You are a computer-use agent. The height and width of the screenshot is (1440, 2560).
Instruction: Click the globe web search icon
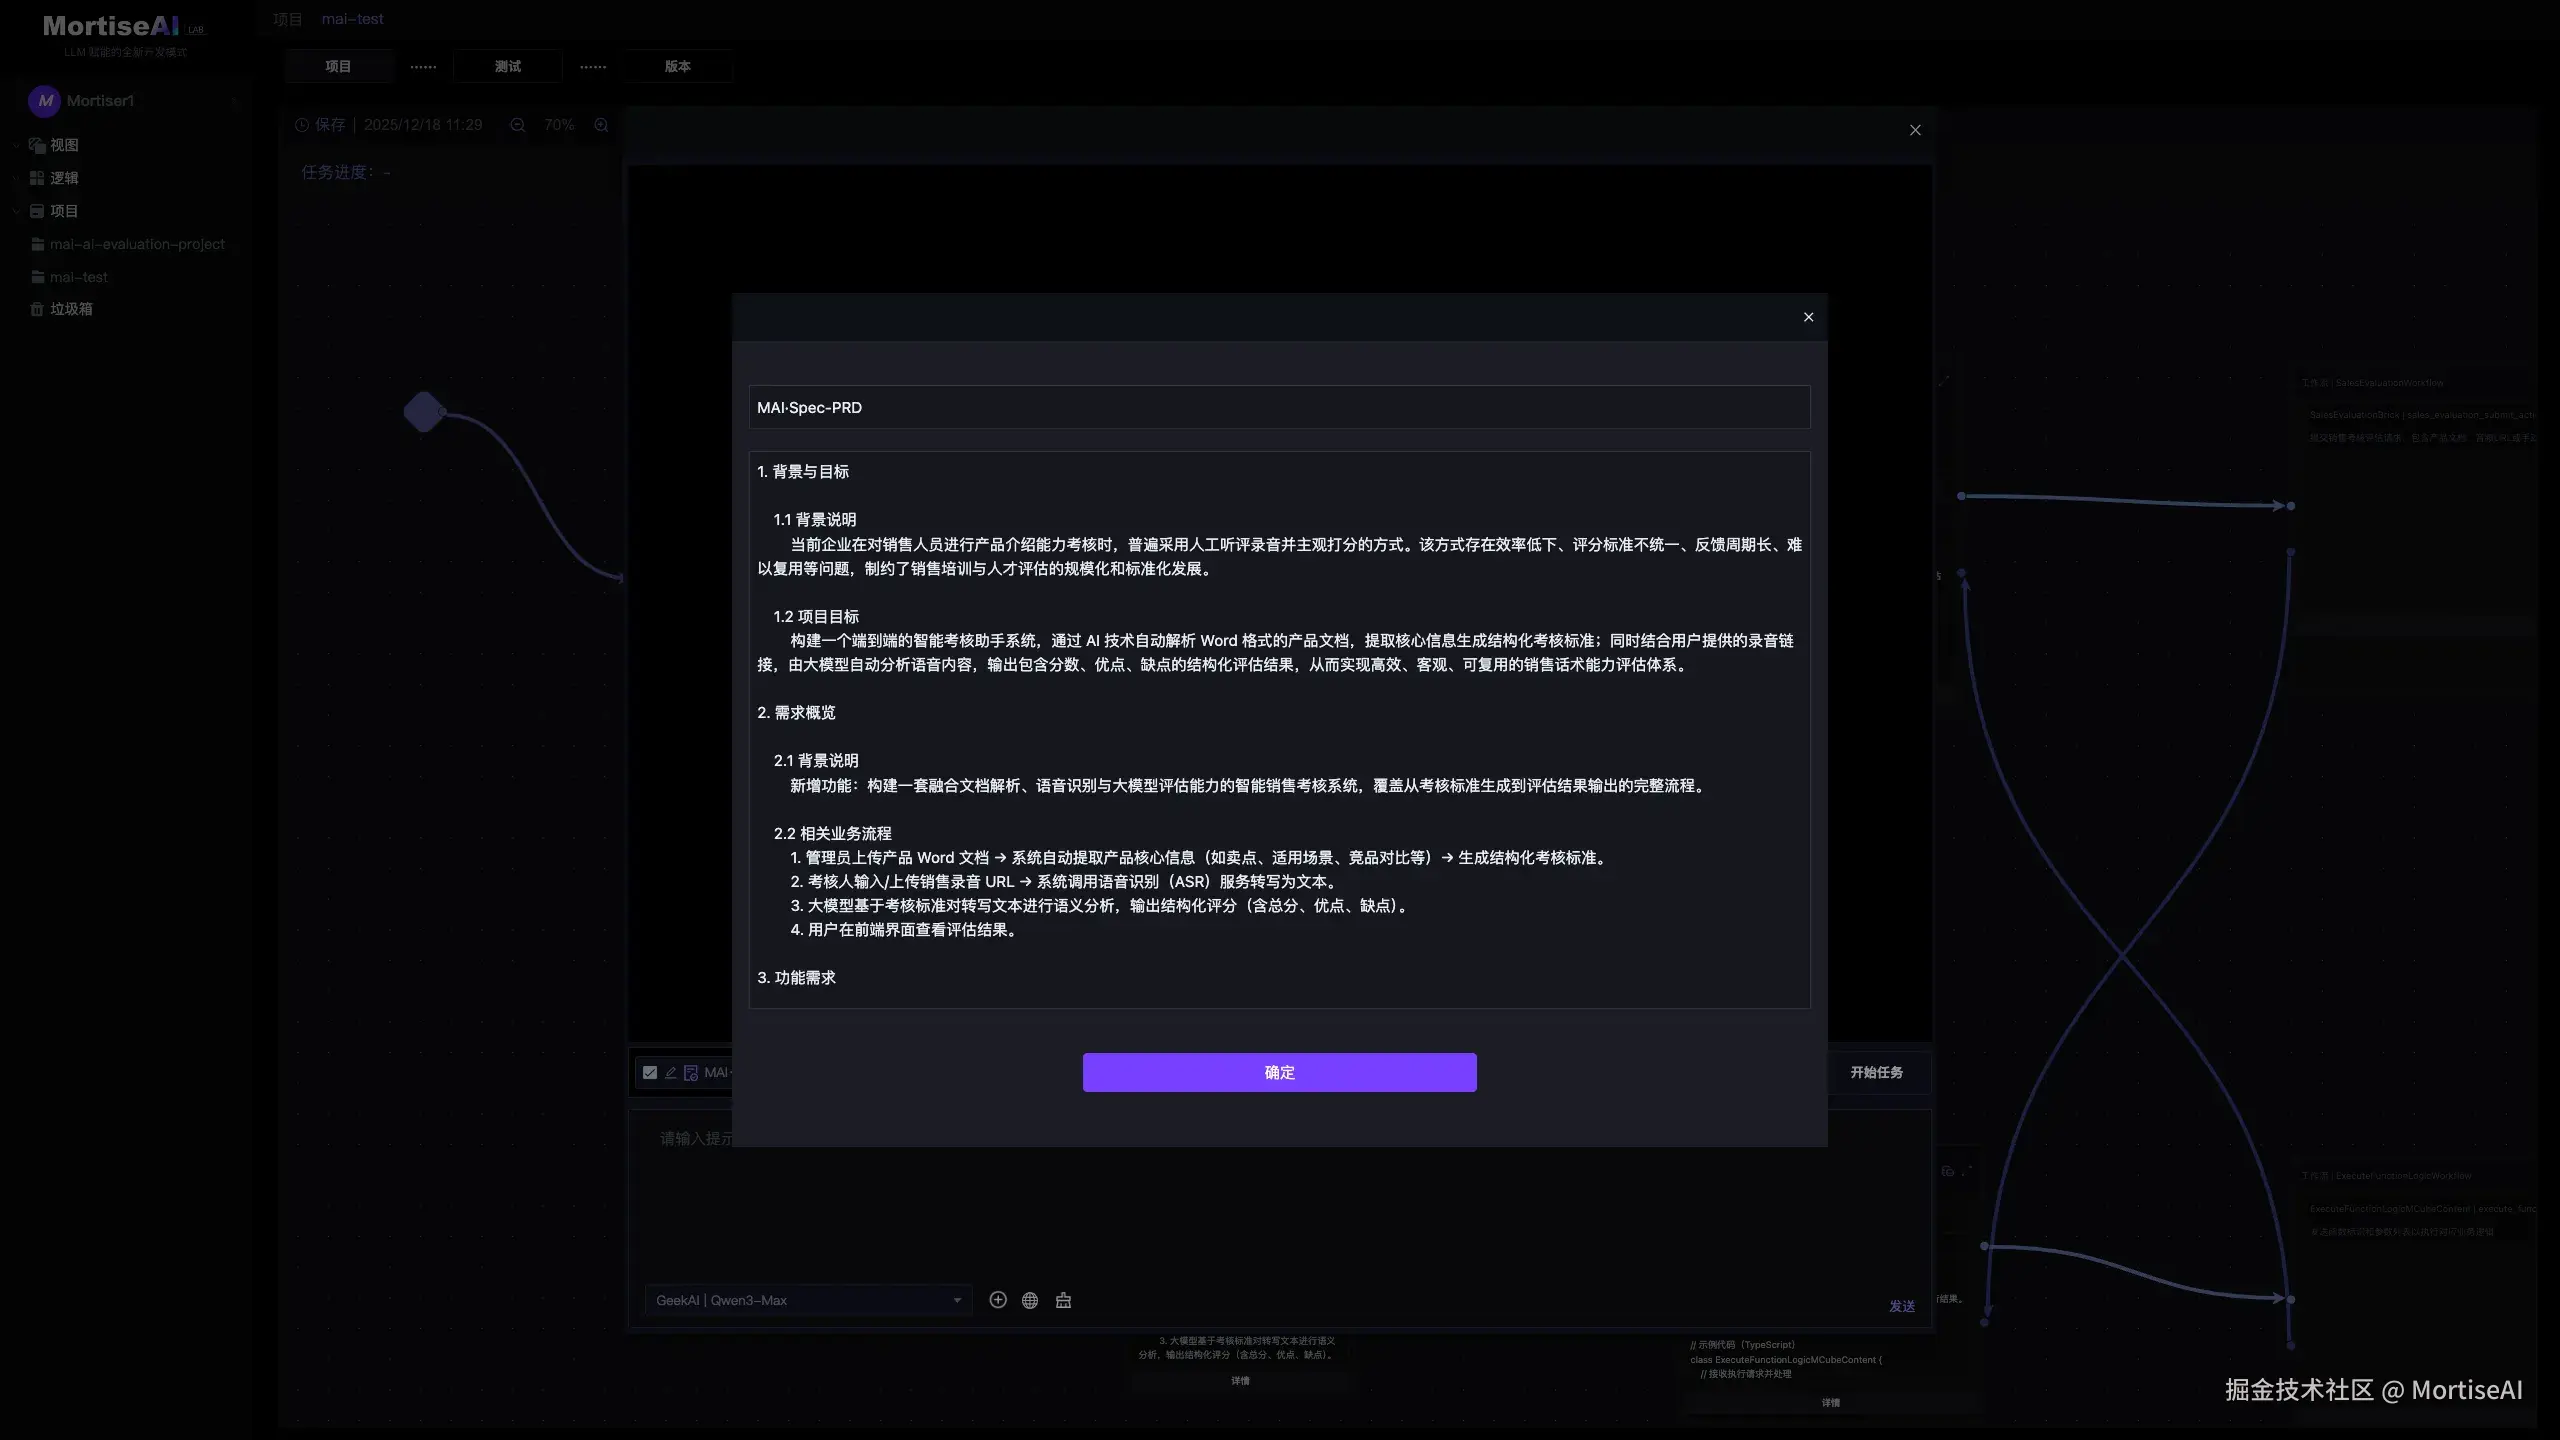tap(1030, 1300)
